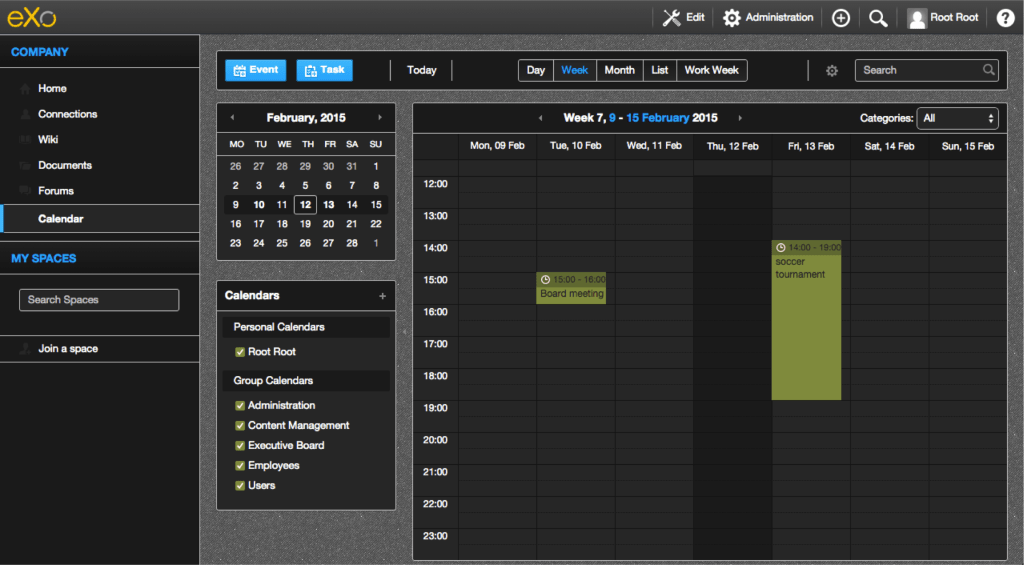
Task: Open the Administration menu in top bar
Action: (x=768, y=18)
